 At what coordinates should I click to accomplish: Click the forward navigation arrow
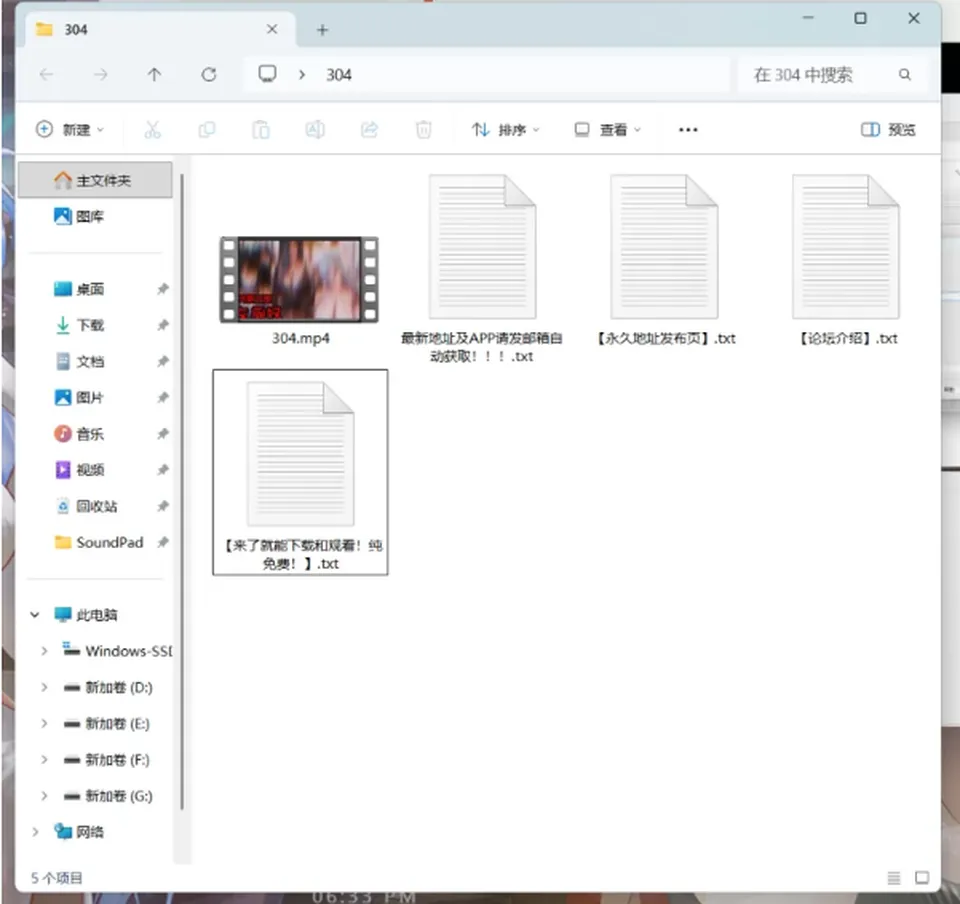pyautogui.click(x=100, y=75)
